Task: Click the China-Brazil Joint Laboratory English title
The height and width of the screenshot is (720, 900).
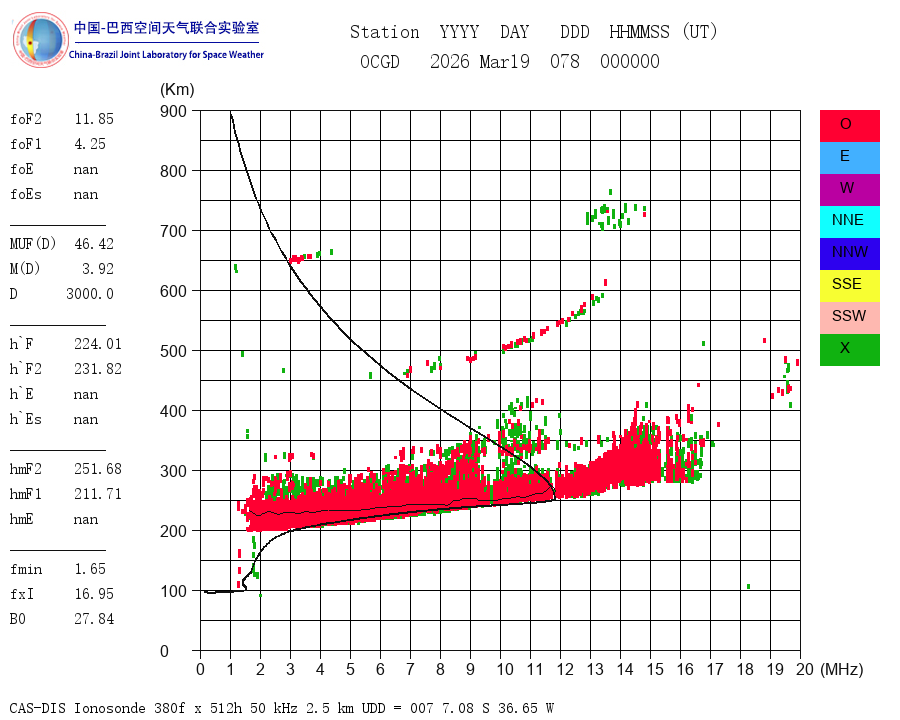Action: pyautogui.click(x=166, y=55)
